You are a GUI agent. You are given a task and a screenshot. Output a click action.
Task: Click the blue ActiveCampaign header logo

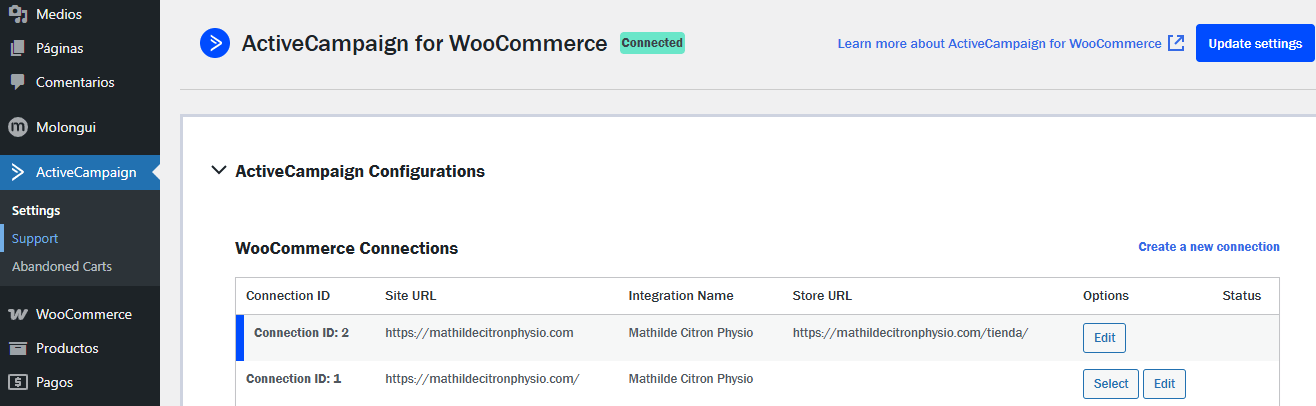(x=215, y=43)
